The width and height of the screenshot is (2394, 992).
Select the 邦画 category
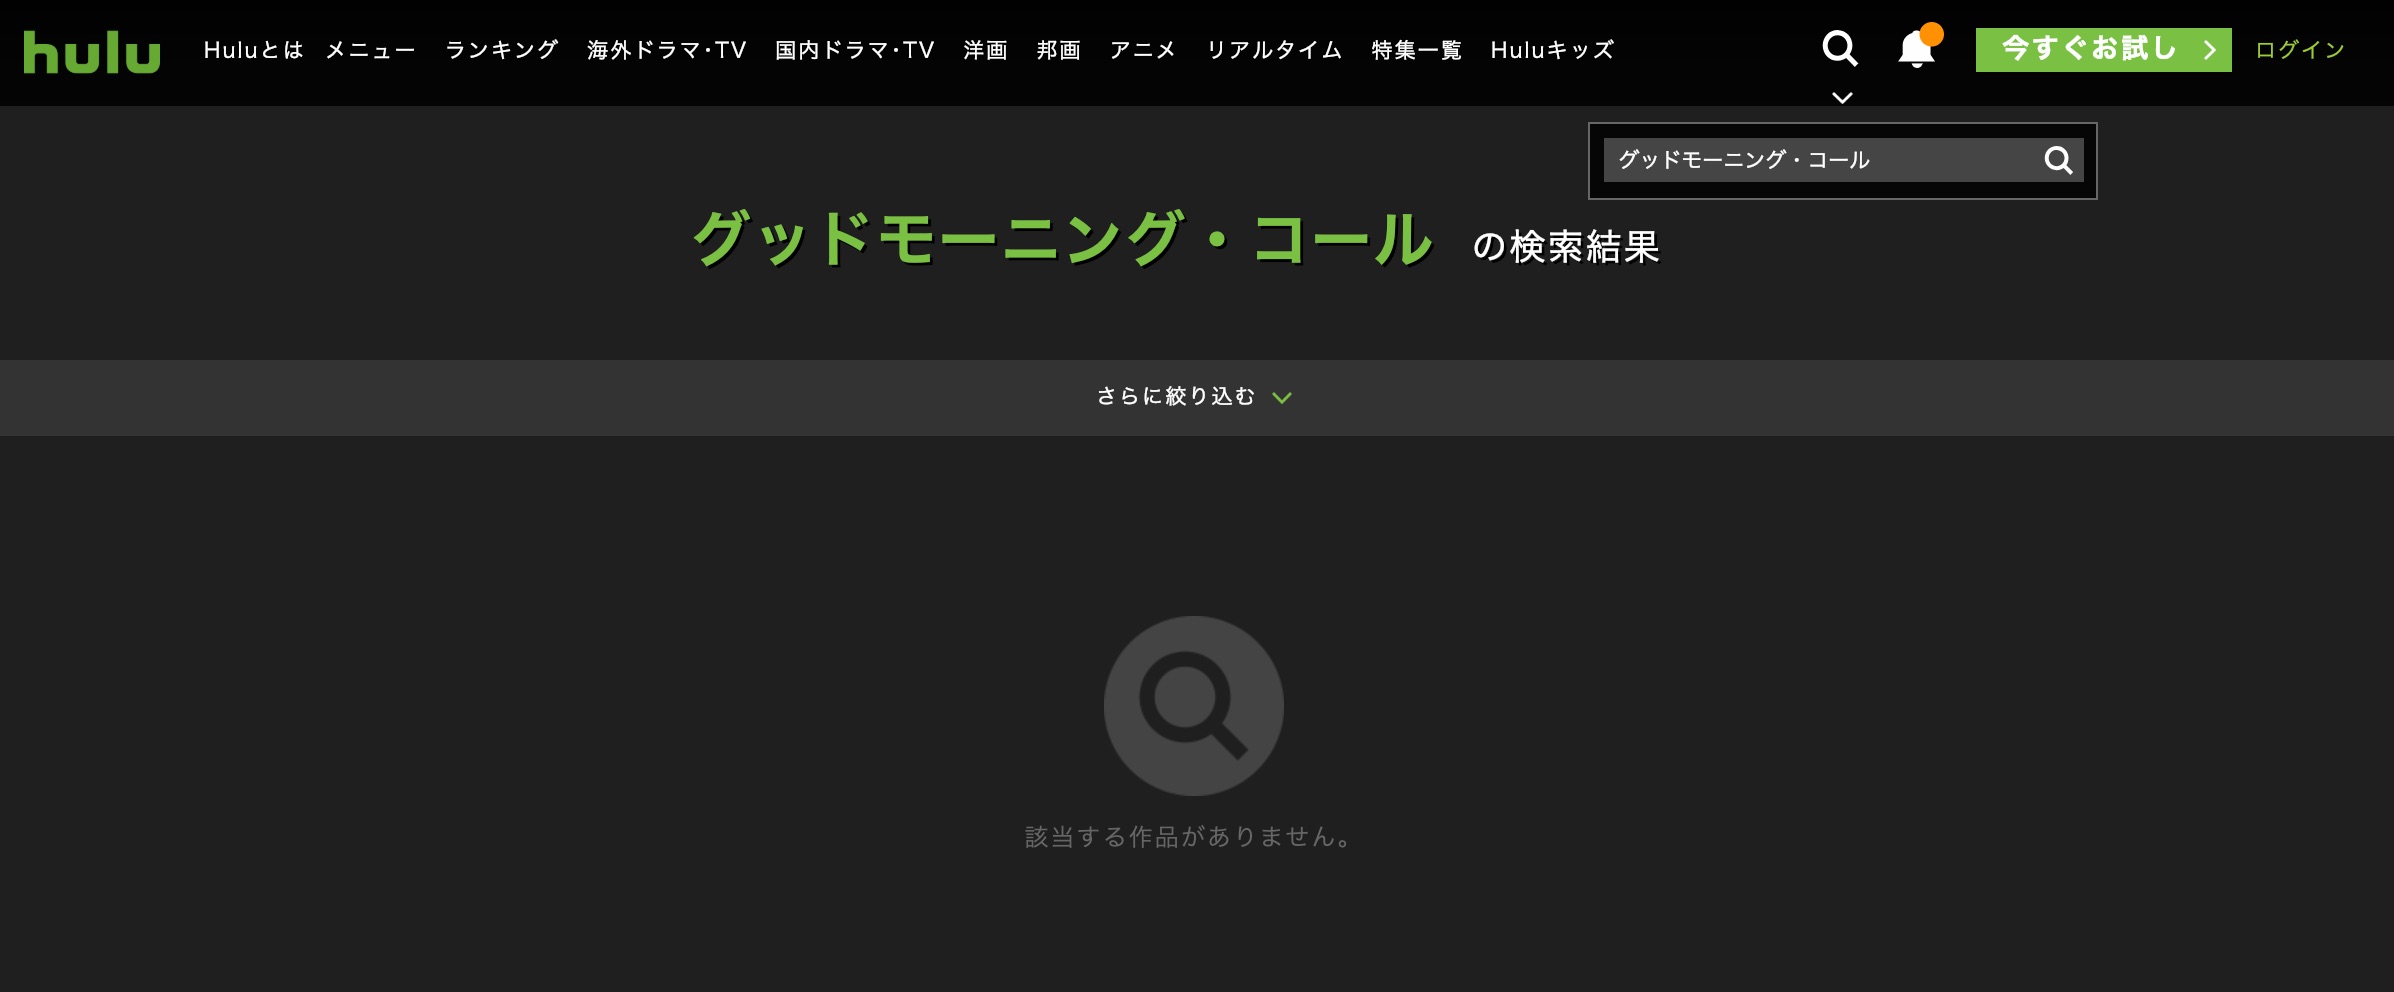pyautogui.click(x=1058, y=50)
